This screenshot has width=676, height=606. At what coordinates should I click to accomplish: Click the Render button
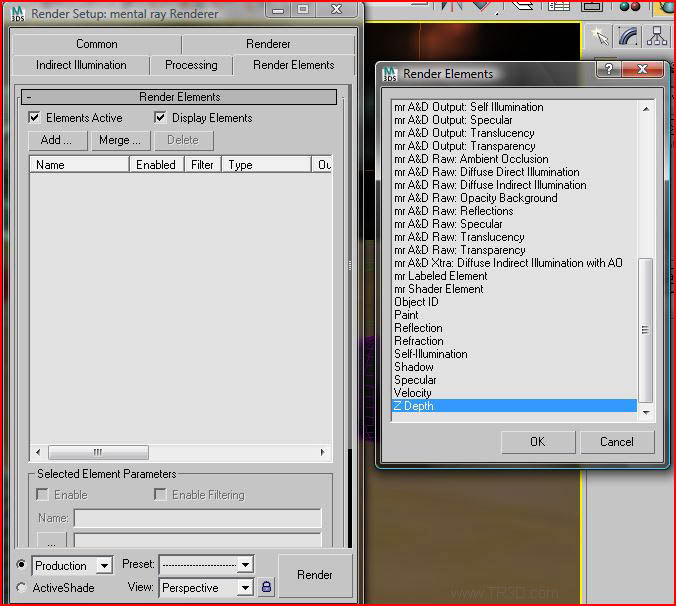315,575
